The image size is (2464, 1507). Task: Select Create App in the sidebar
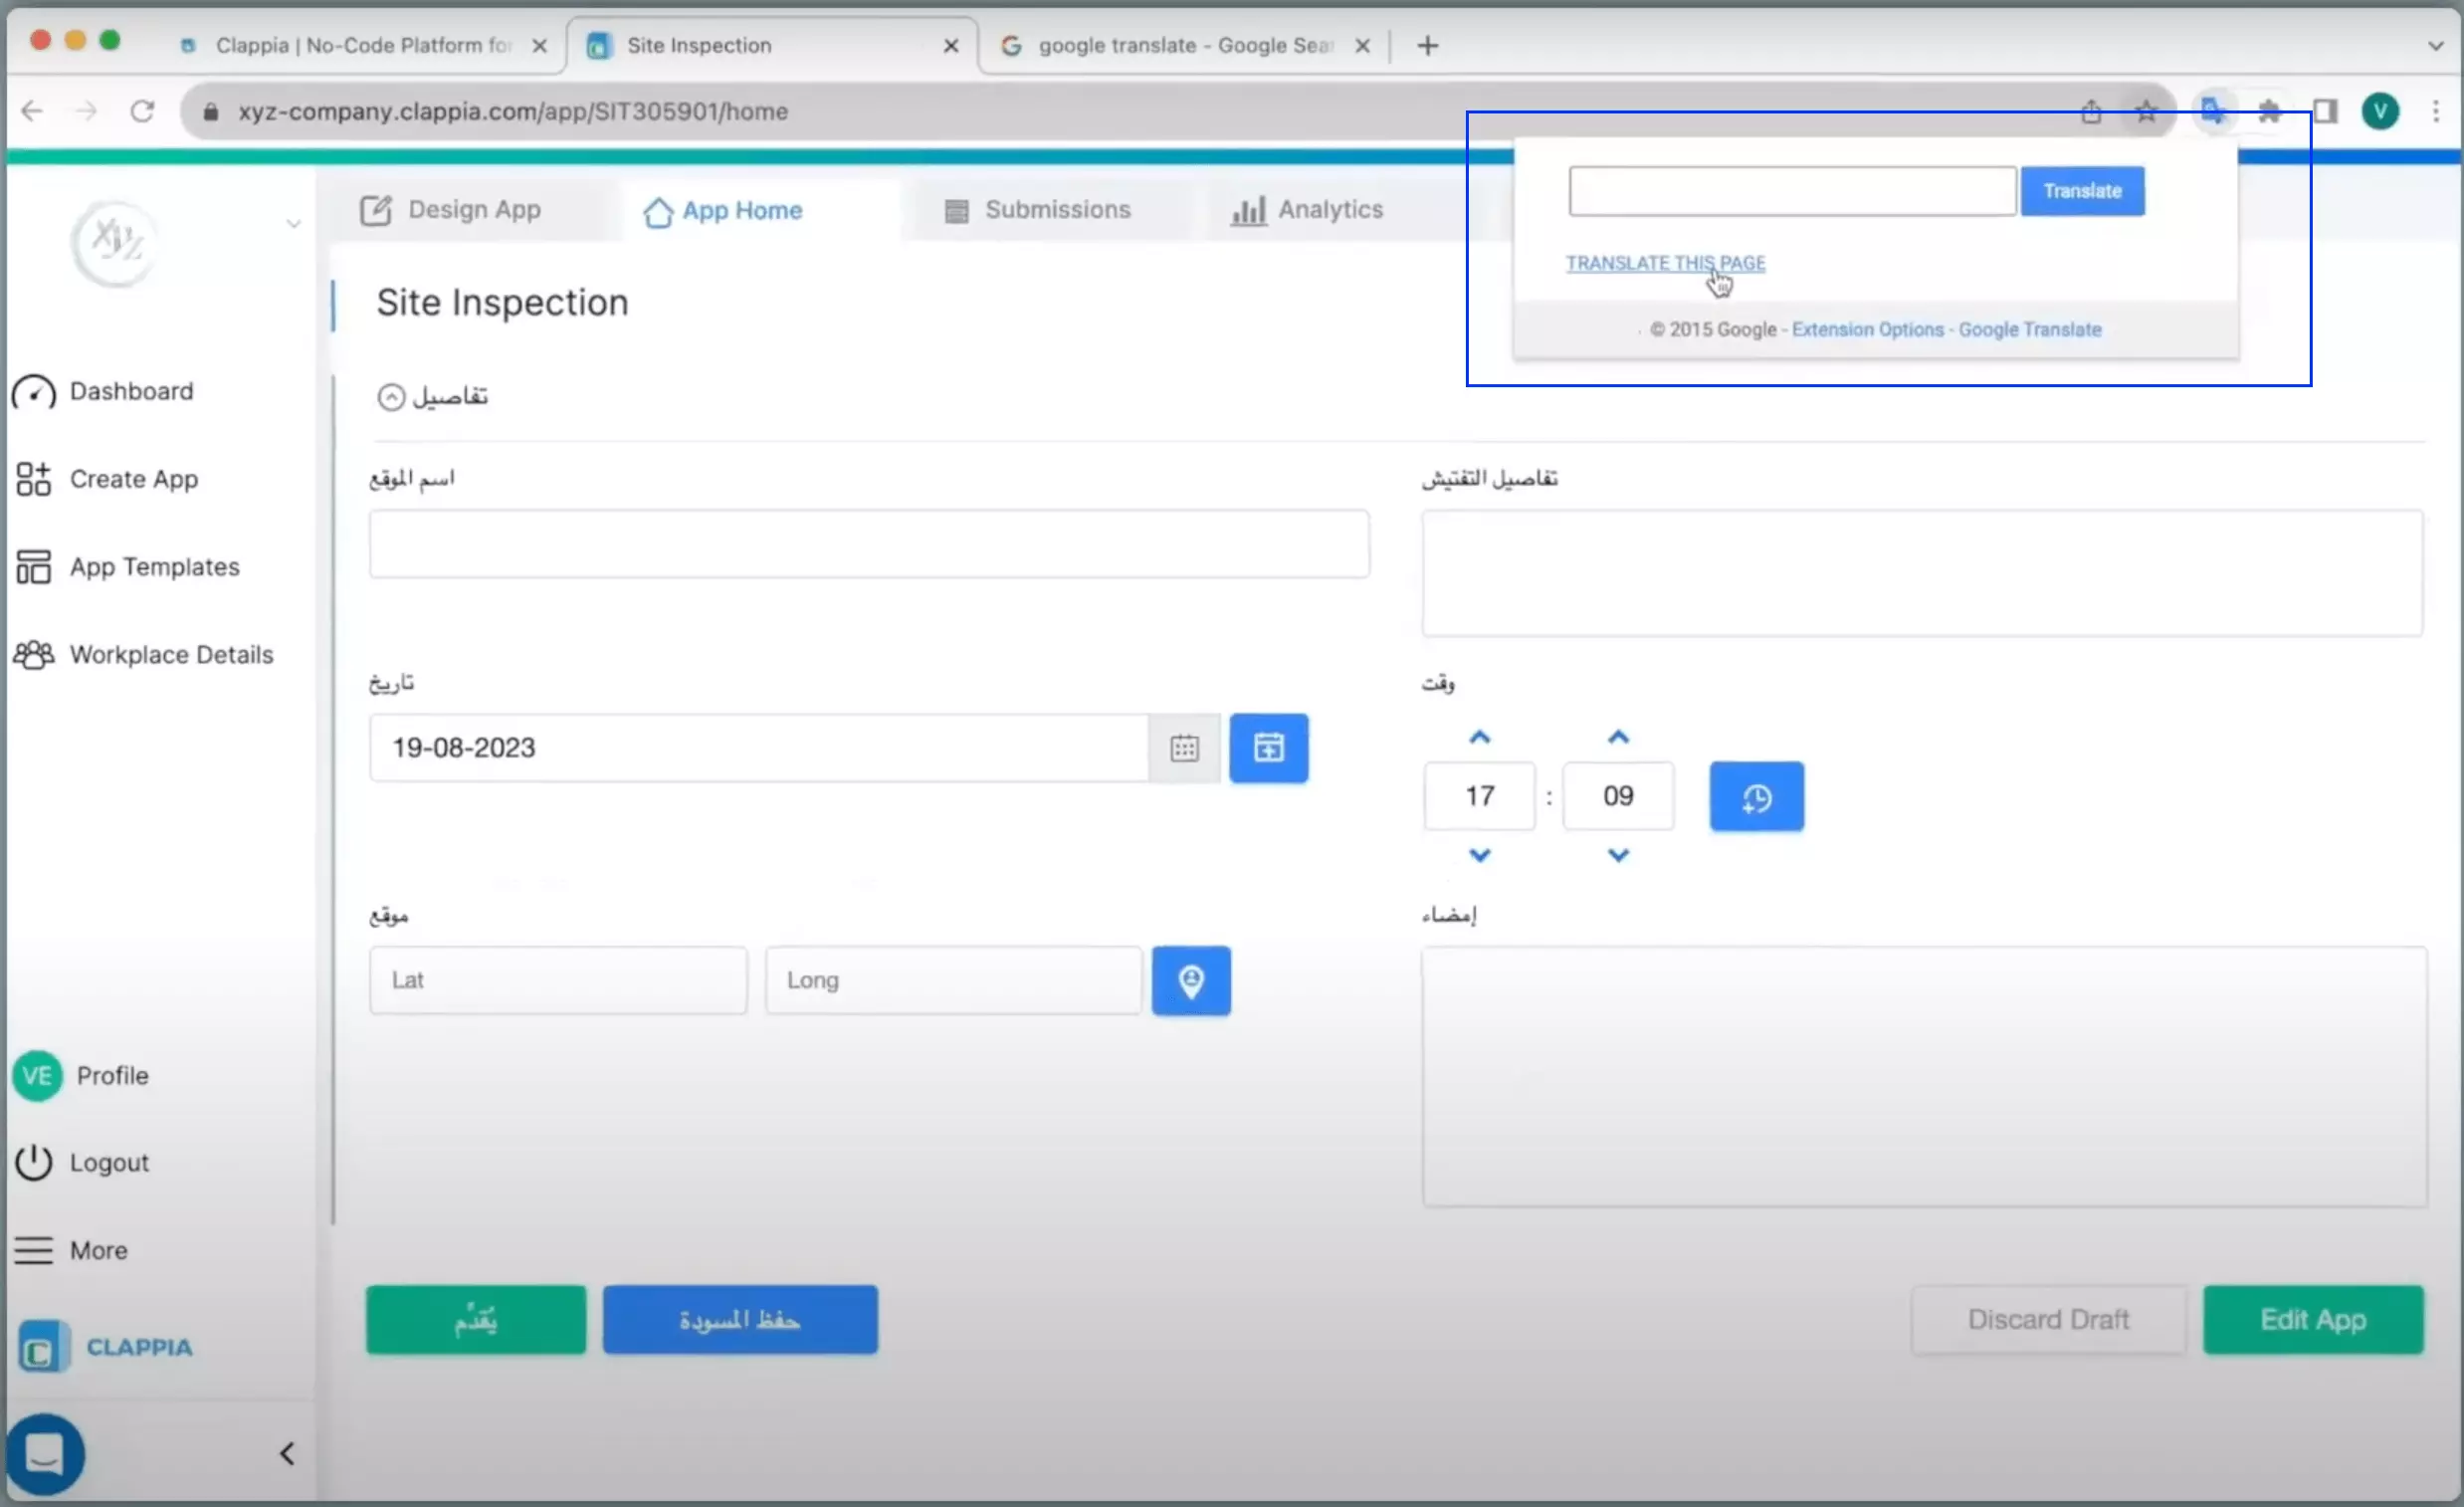(133, 478)
